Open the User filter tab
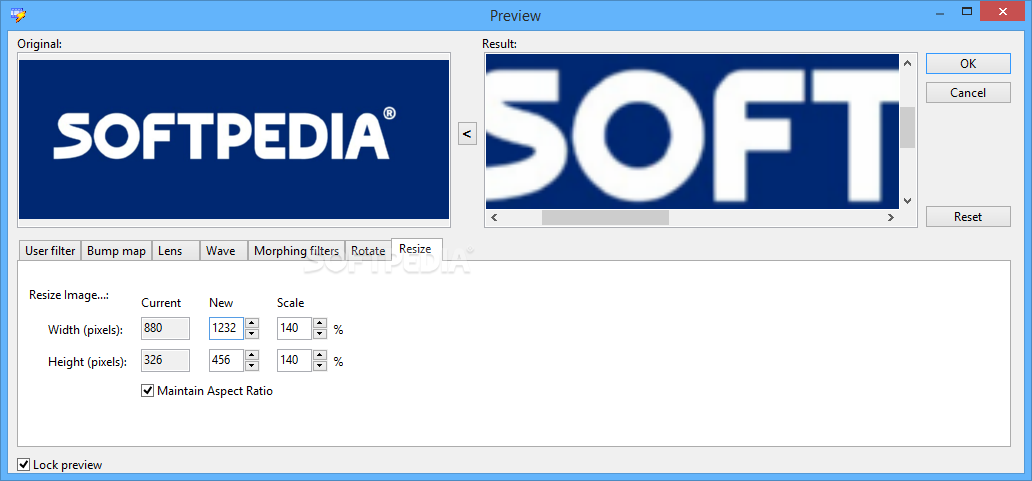The width and height of the screenshot is (1032, 481). 50,251
